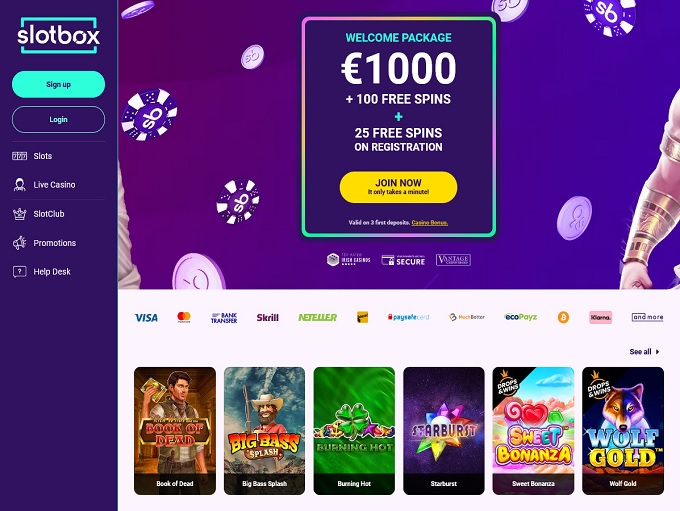This screenshot has height=511, width=680.
Task: Open the Promotions menu item
Action: tap(55, 243)
